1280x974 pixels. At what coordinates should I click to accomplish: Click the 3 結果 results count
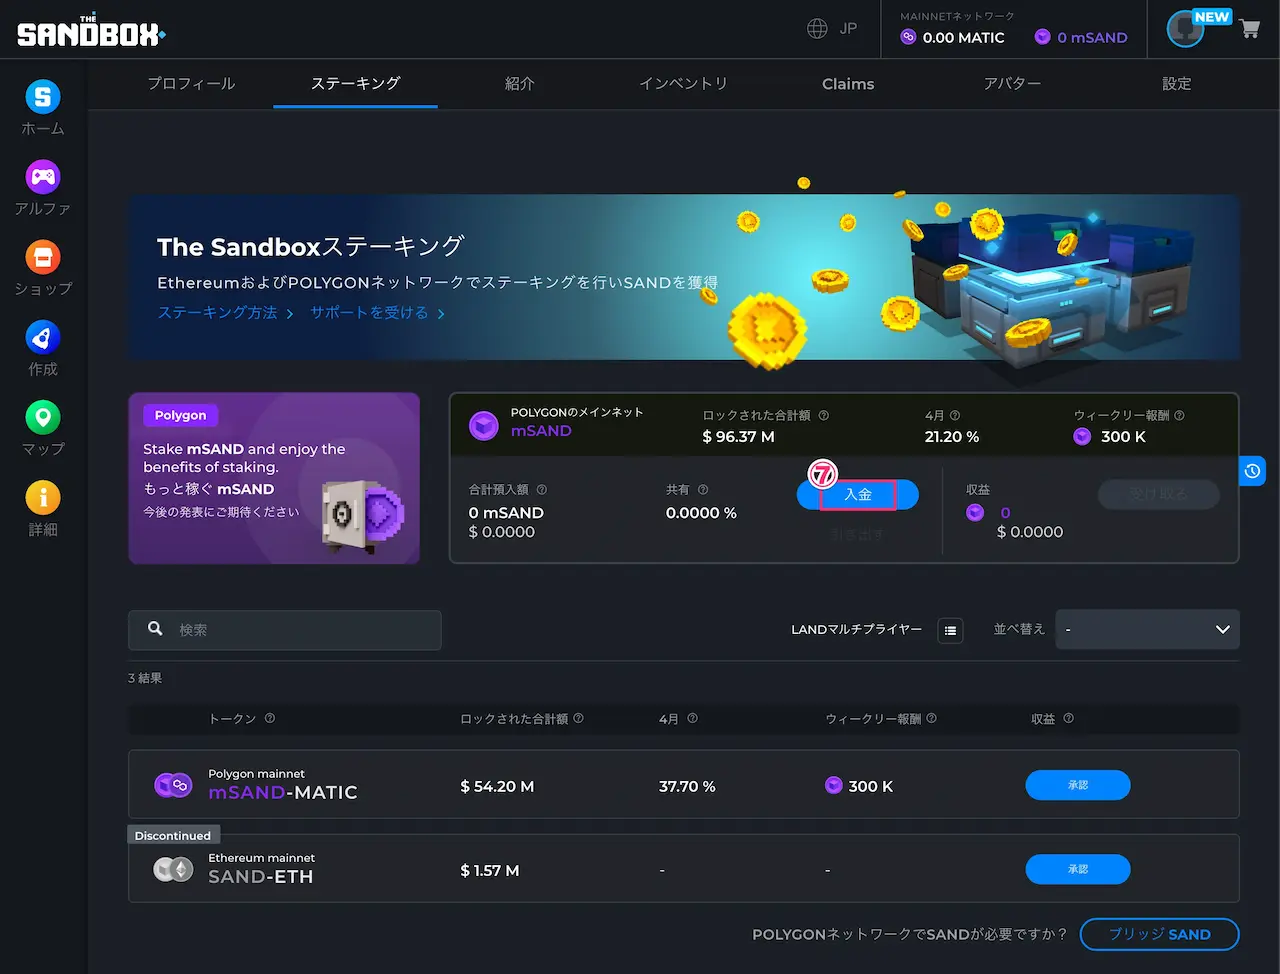click(x=145, y=678)
